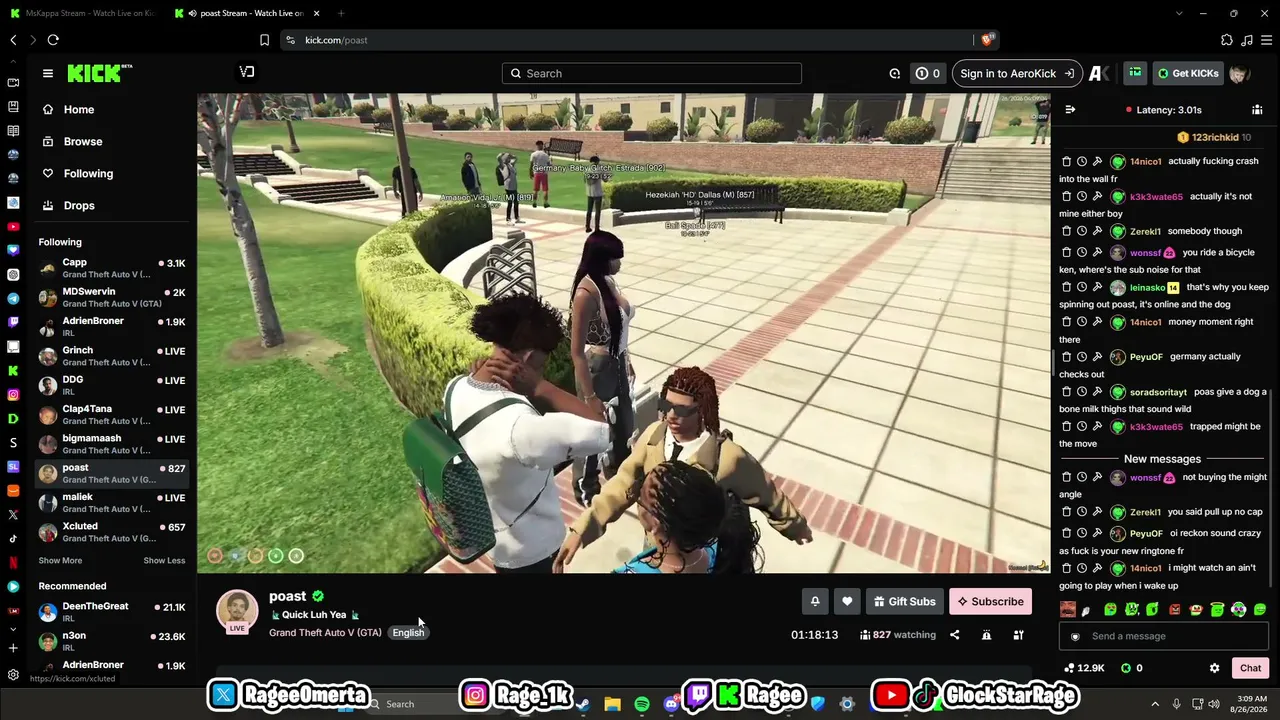Image resolution: width=1280 pixels, height=720 pixels.
Task: Open DeenTheGreat recommended channel
Action: [x=112, y=612]
